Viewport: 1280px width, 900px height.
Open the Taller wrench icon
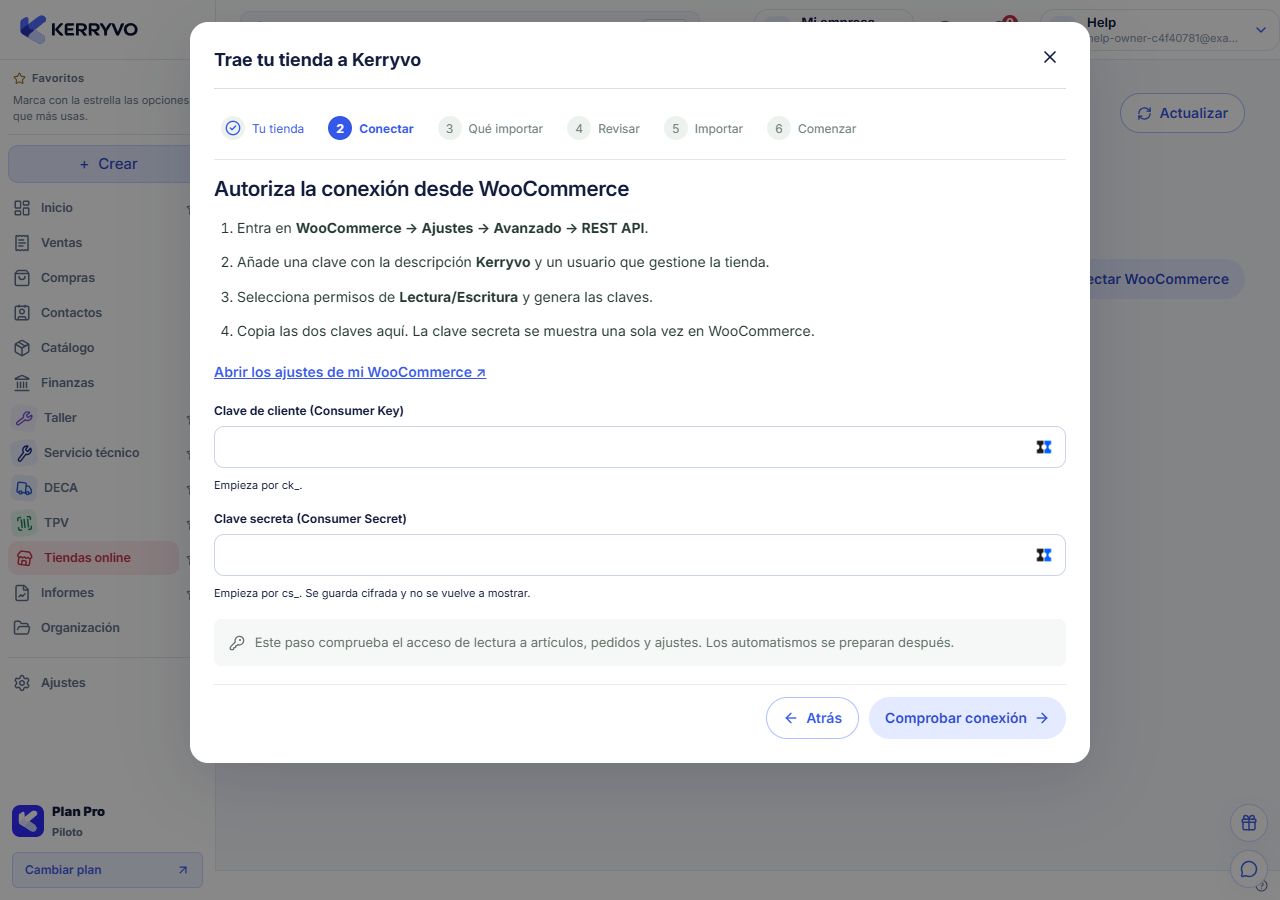coord(24,418)
